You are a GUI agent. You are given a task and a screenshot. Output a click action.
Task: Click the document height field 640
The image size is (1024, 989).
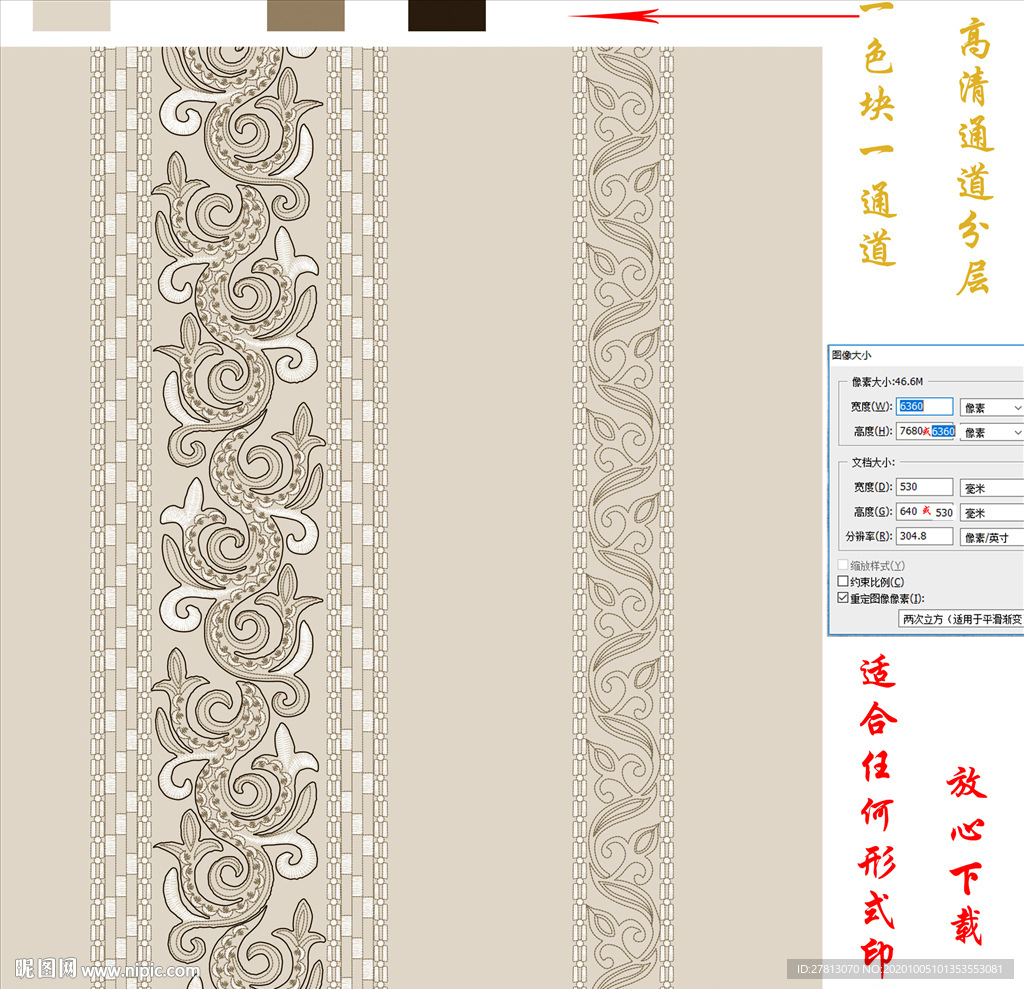coord(925,511)
